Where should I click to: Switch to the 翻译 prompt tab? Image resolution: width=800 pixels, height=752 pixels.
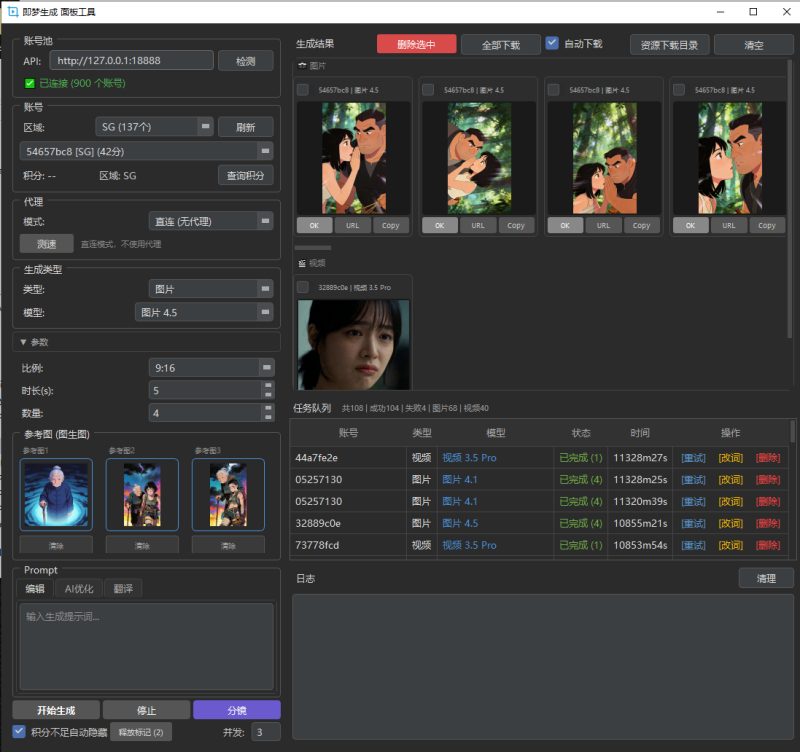[124, 589]
